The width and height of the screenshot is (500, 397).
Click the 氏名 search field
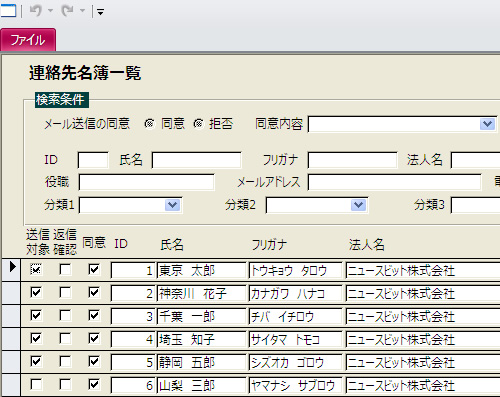pos(197,160)
